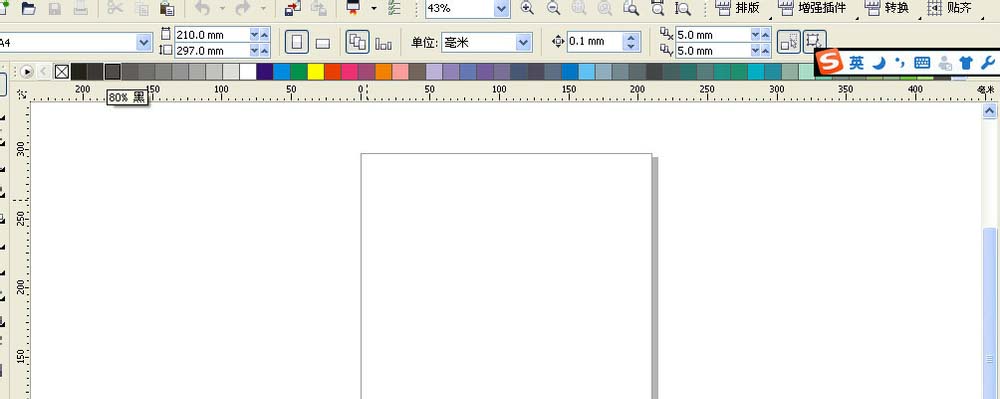Screen dimensions: 1000x399
Task: Click the No Color X swatch
Action: coord(62,71)
